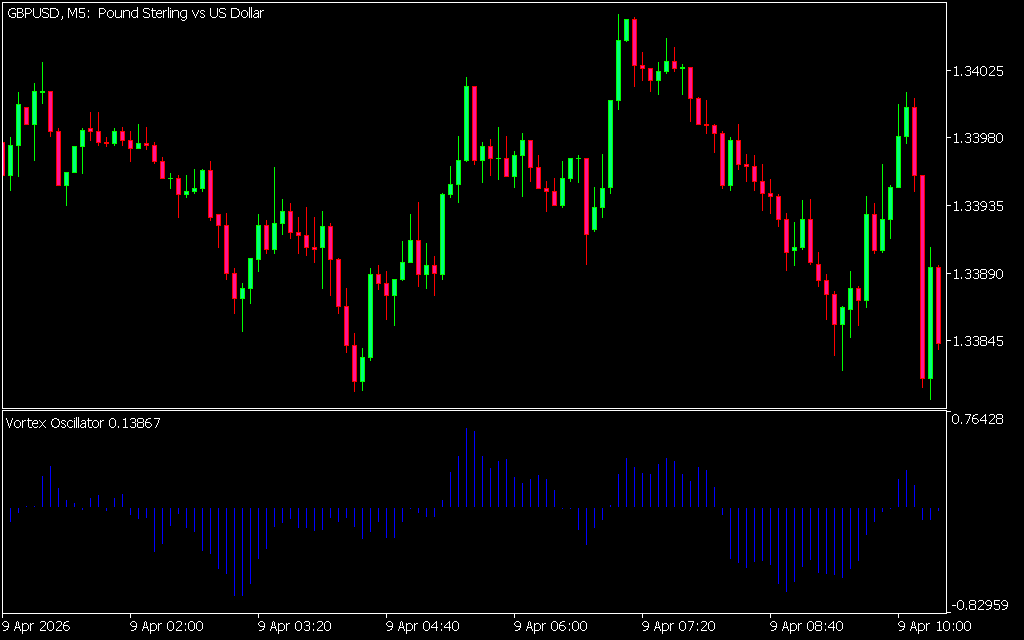1024x640 pixels.
Task: Click the 9 Apr 04:40 time label
Action: 423,627
